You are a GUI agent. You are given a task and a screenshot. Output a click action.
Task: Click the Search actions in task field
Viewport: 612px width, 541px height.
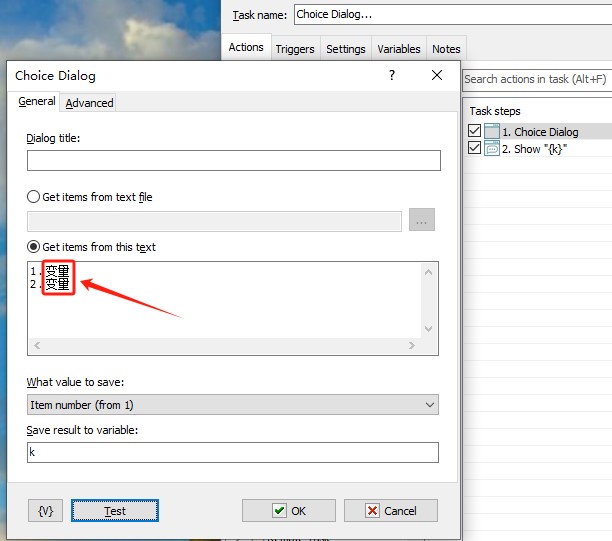point(536,79)
